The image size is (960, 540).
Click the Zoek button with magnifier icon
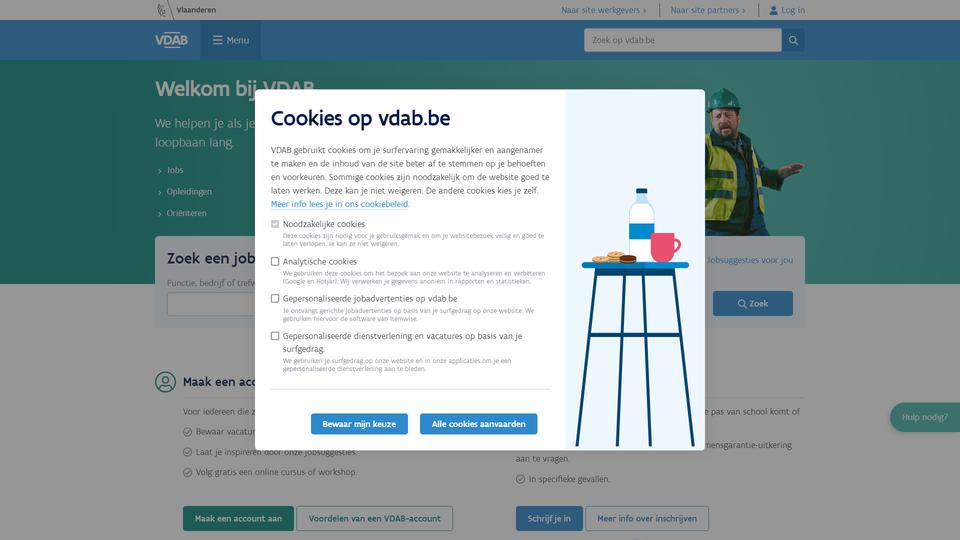[752, 304]
